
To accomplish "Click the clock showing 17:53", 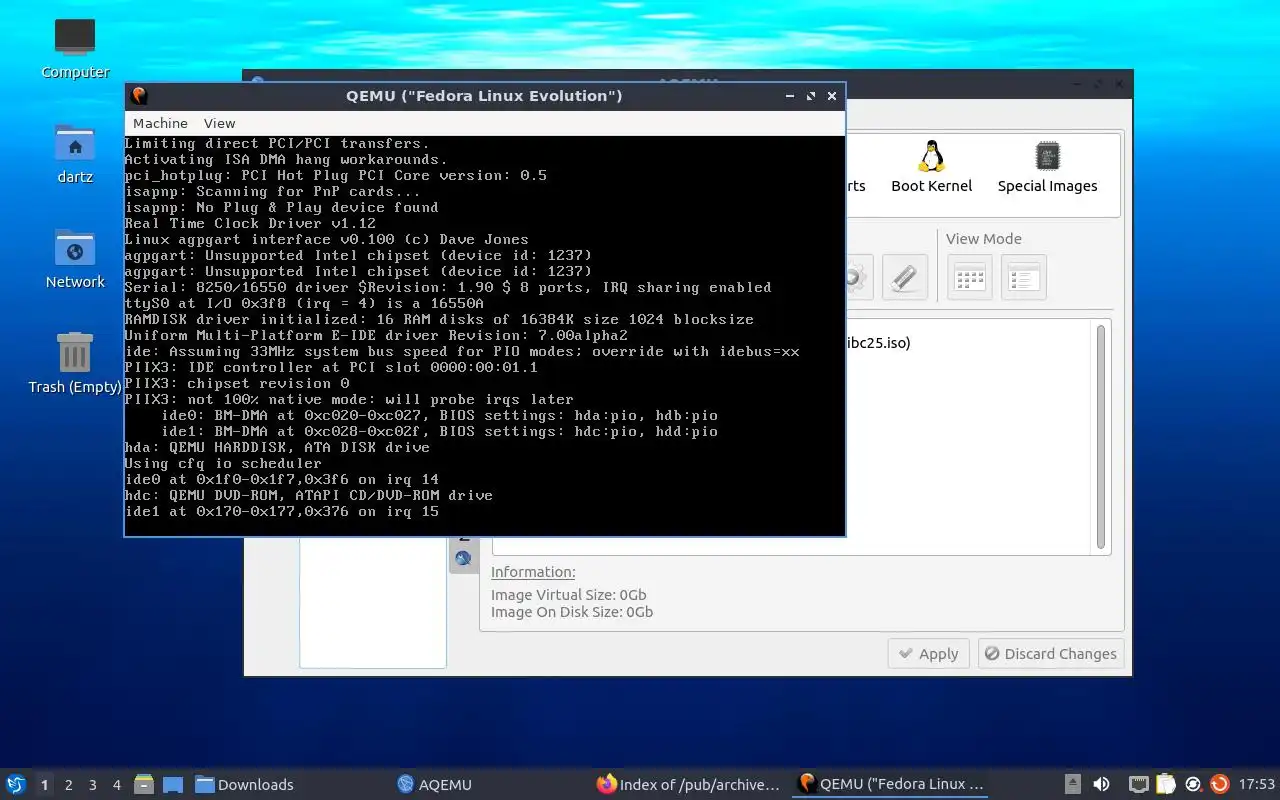I will (x=1257, y=785).
